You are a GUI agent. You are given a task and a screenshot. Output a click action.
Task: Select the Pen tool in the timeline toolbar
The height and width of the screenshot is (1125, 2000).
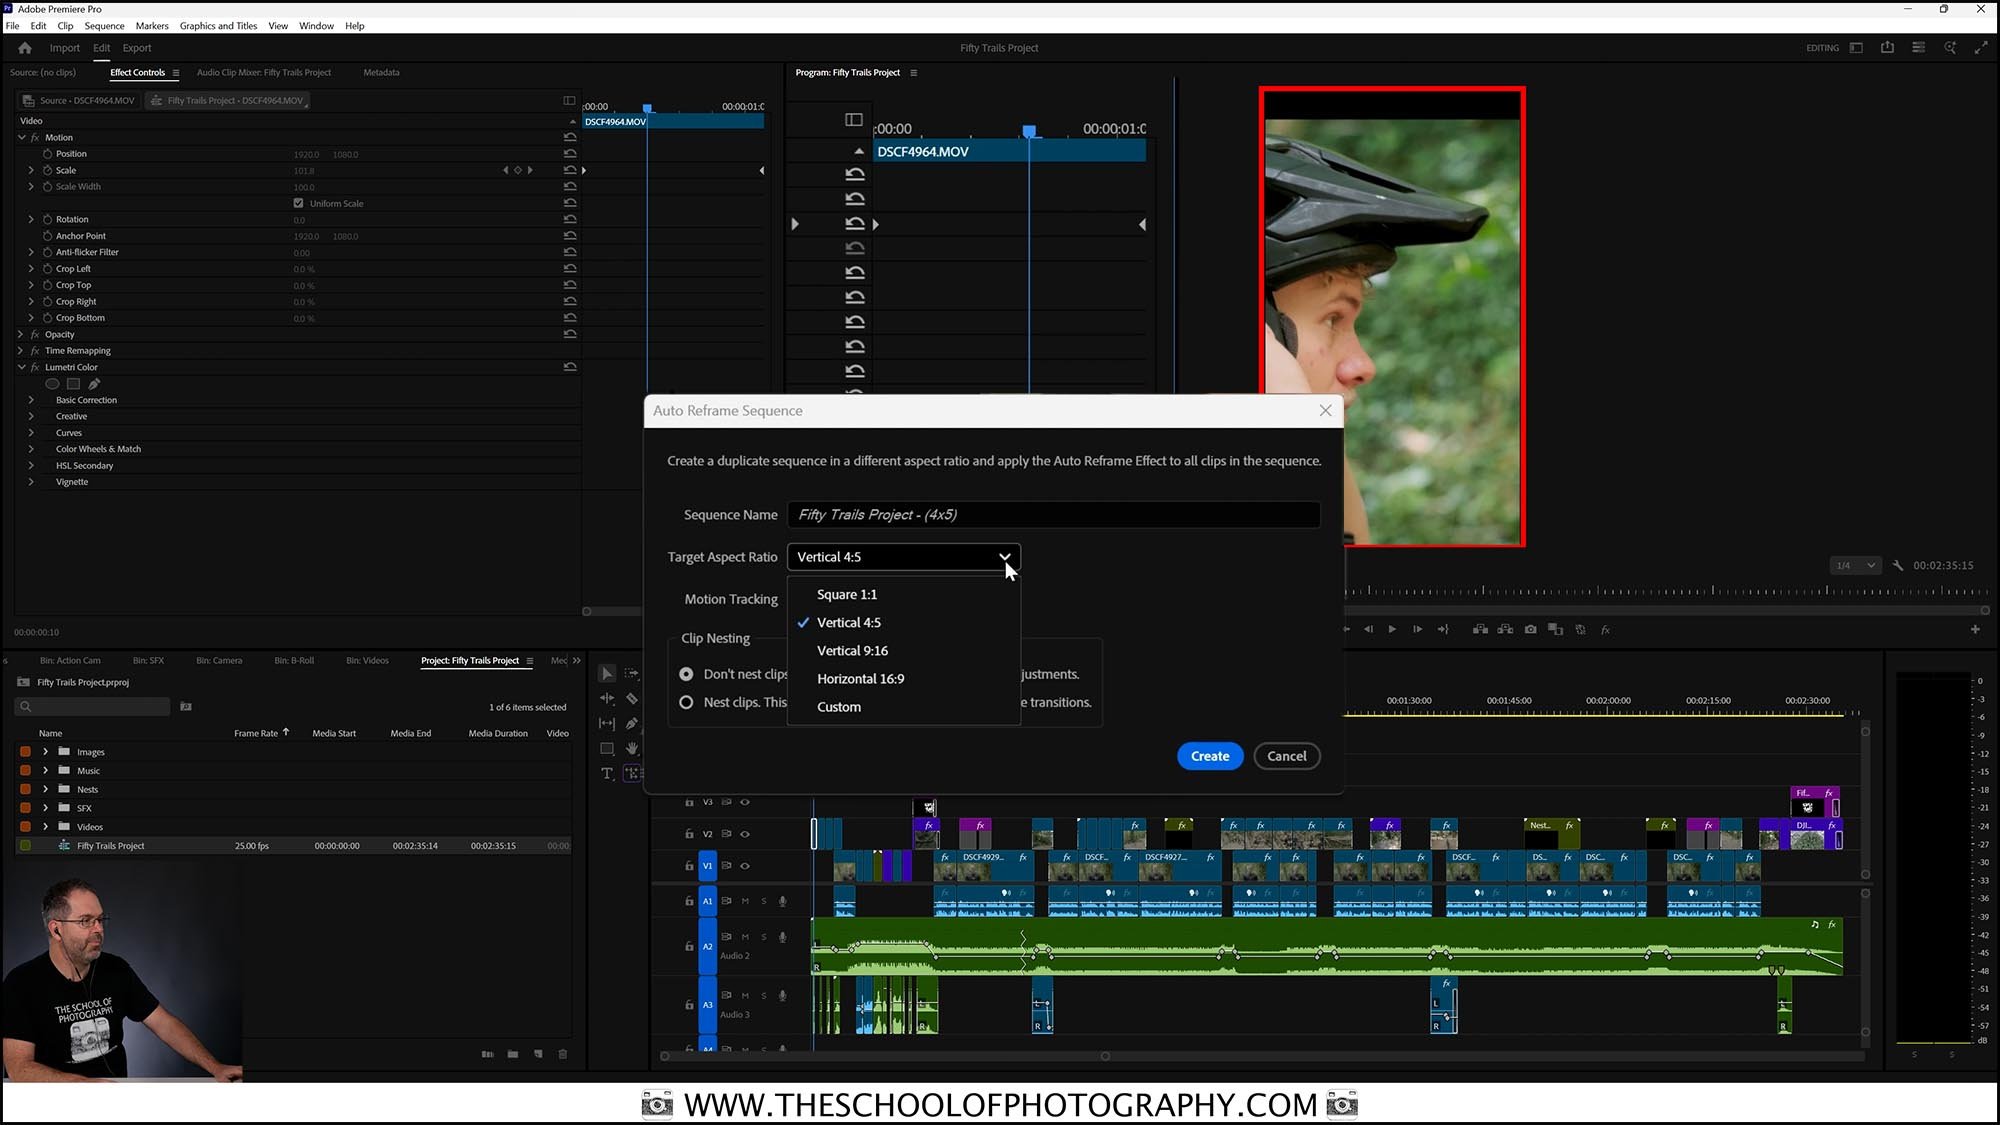pos(632,724)
